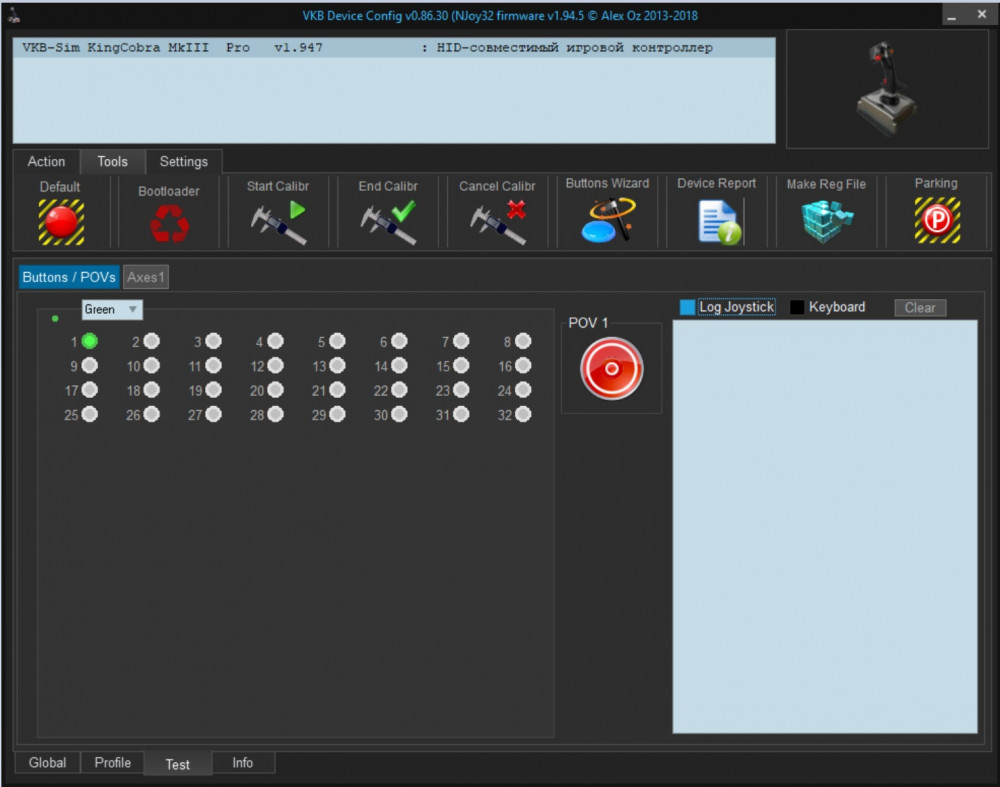
Task: Toggle the Log Joystick checkbox
Action: [x=688, y=307]
